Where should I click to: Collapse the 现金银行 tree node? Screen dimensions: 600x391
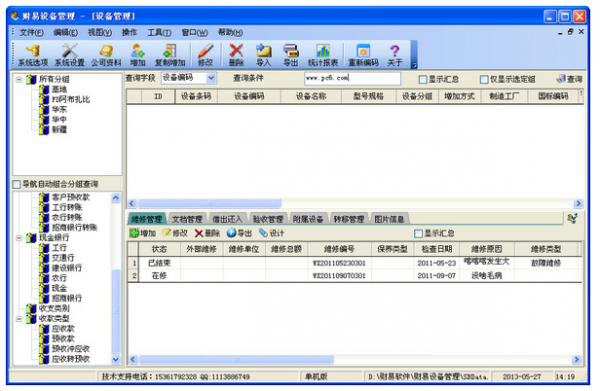(18, 238)
